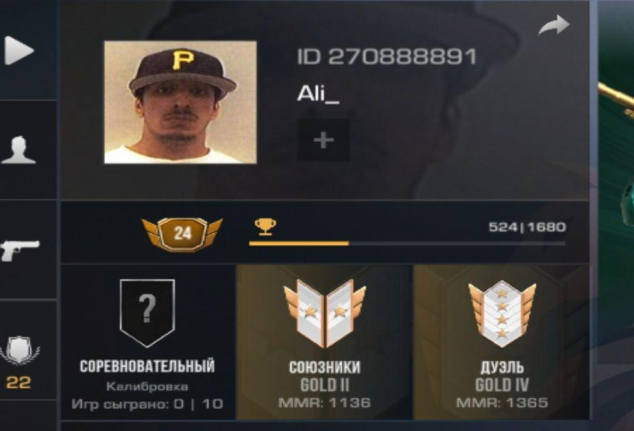Click the share arrow icon
Image resolution: width=634 pixels, height=431 pixels.
click(554, 25)
